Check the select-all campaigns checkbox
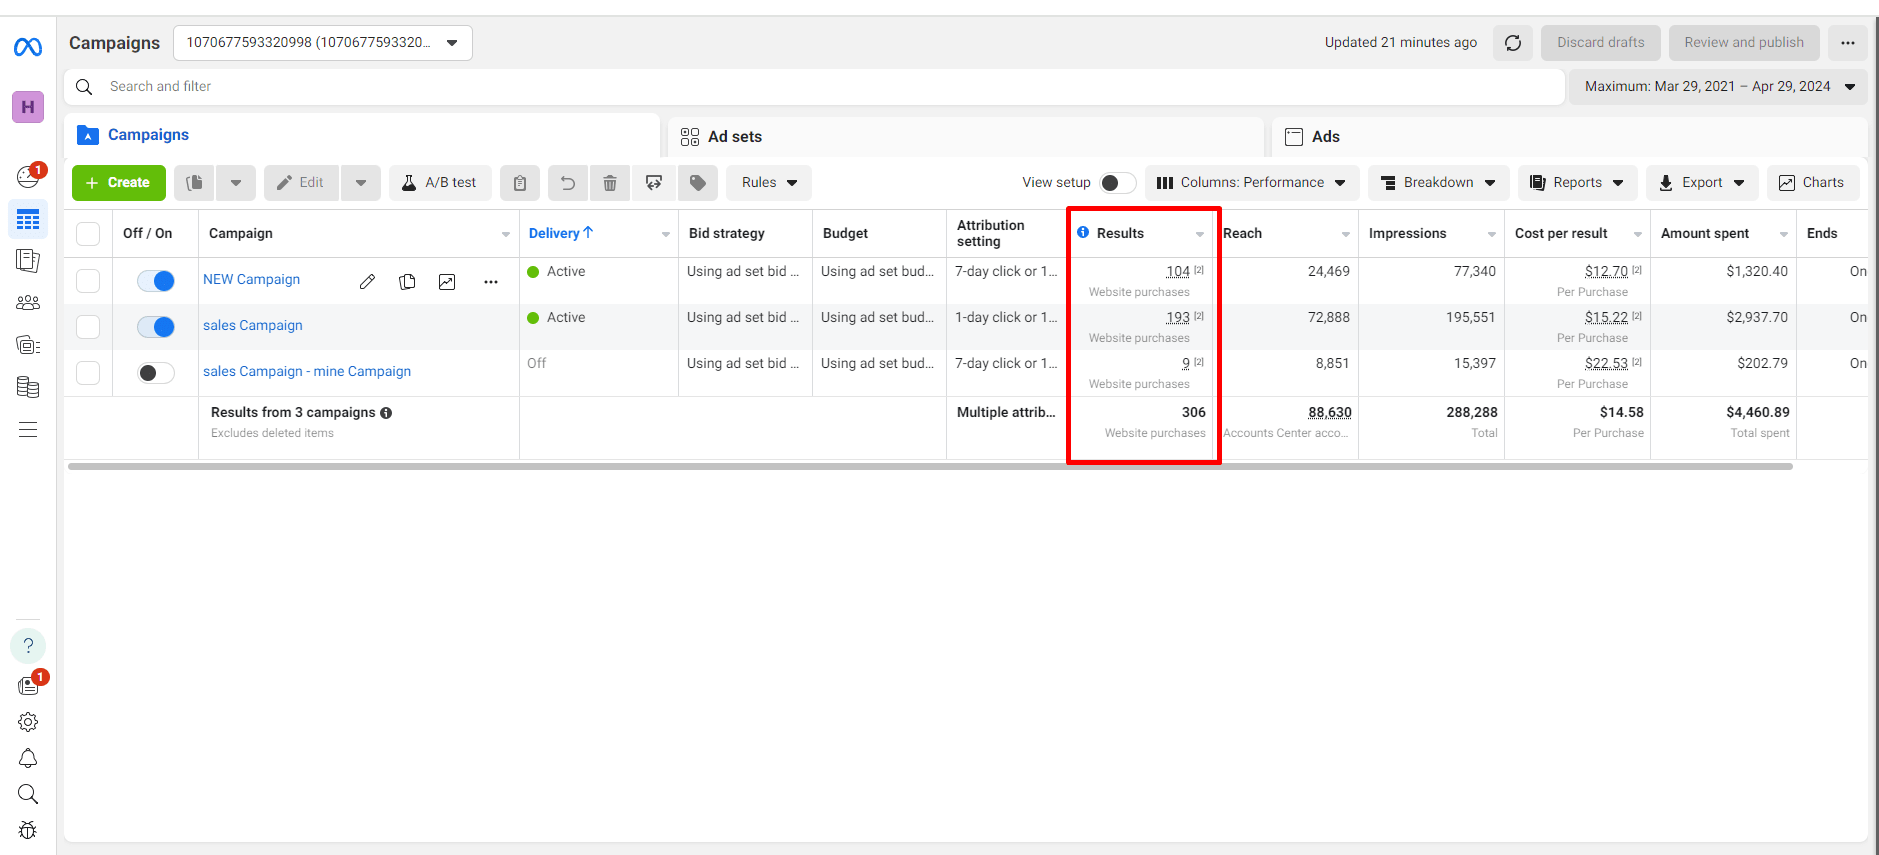 [88, 234]
